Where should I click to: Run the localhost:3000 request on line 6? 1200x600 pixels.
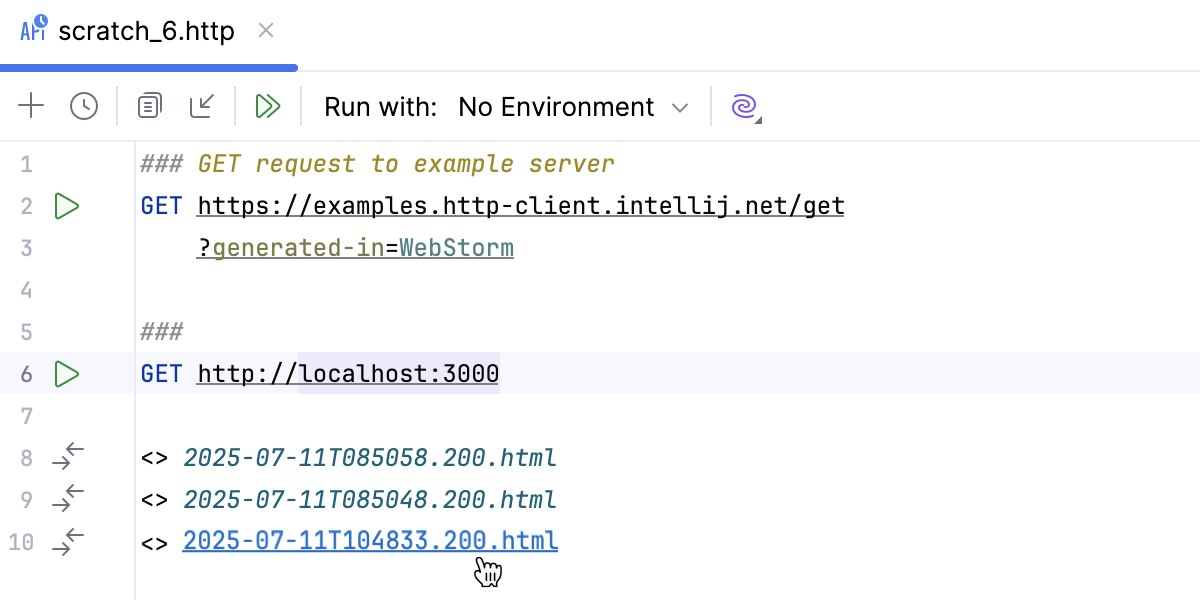(67, 373)
